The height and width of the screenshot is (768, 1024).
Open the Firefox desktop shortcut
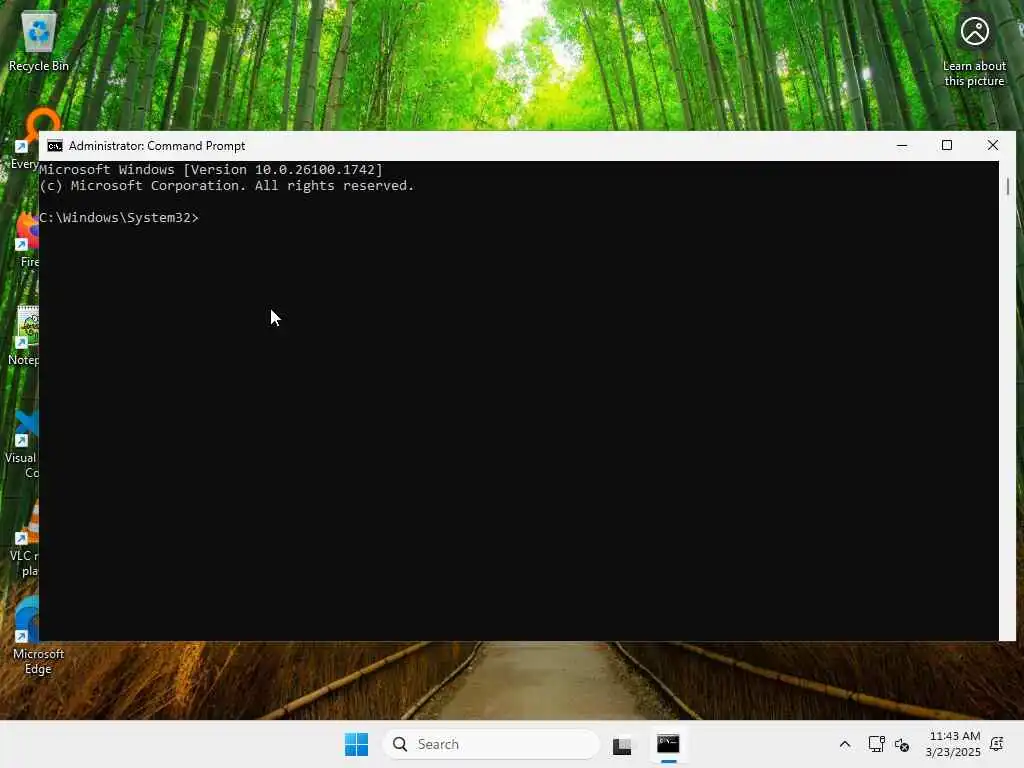(26, 240)
